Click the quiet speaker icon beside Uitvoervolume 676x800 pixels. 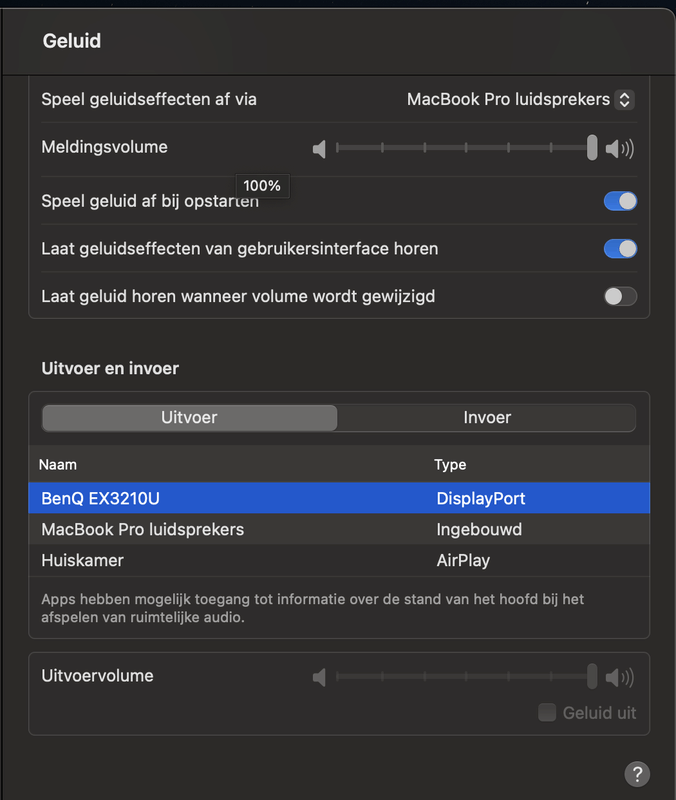click(x=319, y=678)
